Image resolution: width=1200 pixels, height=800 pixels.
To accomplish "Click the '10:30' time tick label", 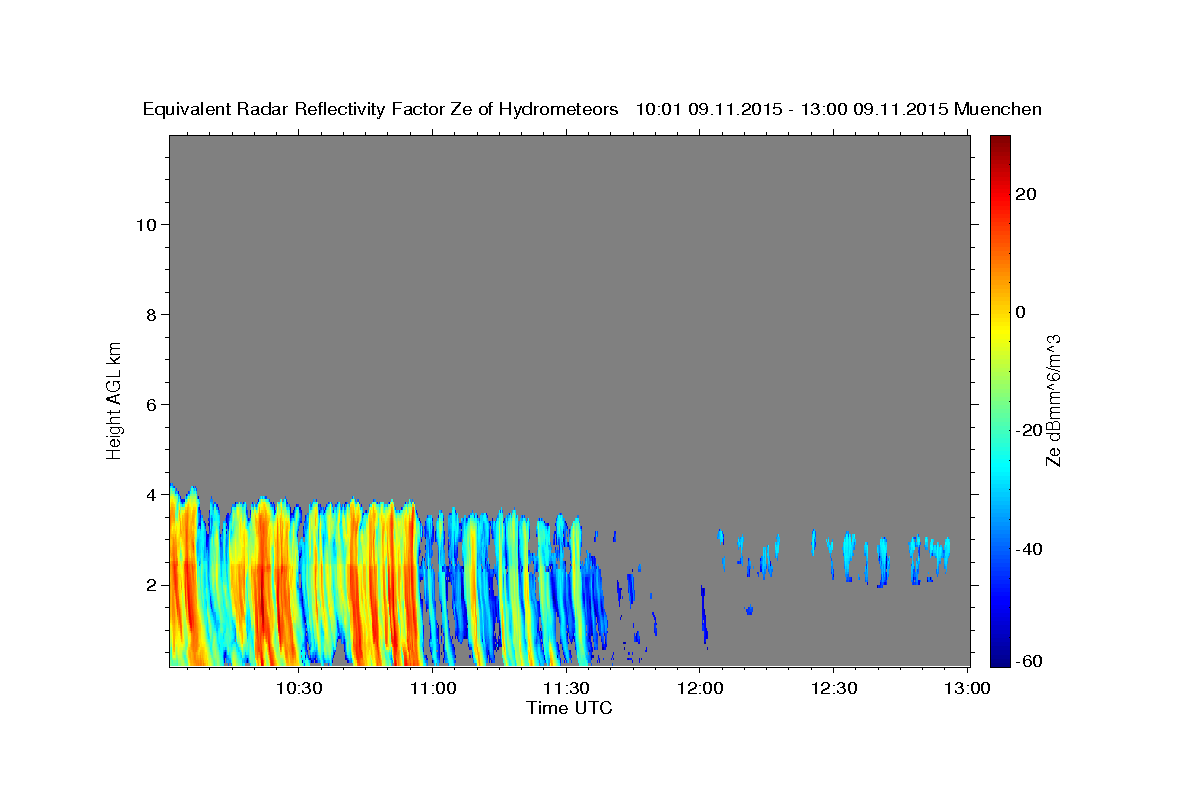I will [299, 688].
